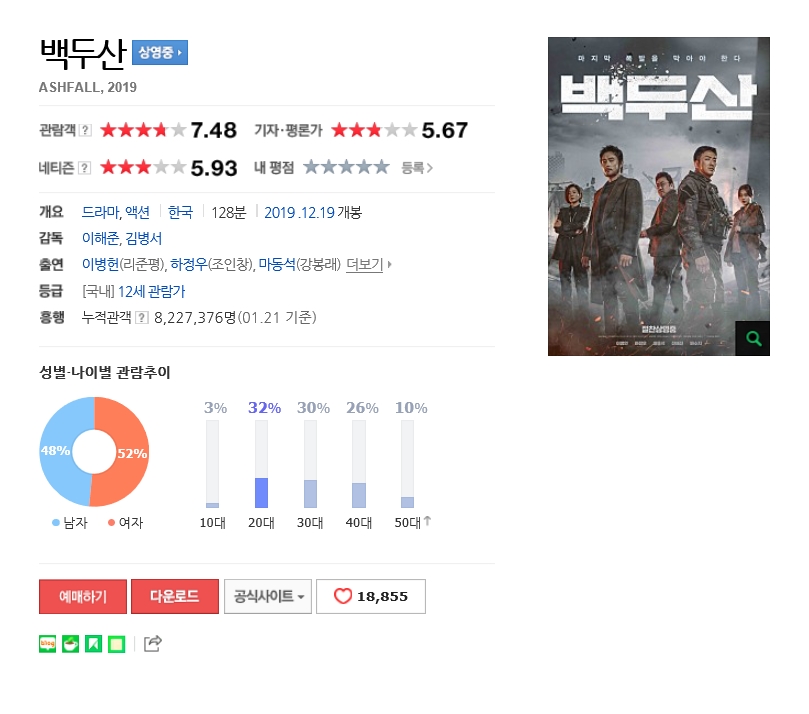Open the 드라마 genre link
The height and width of the screenshot is (714, 809).
click(100, 212)
